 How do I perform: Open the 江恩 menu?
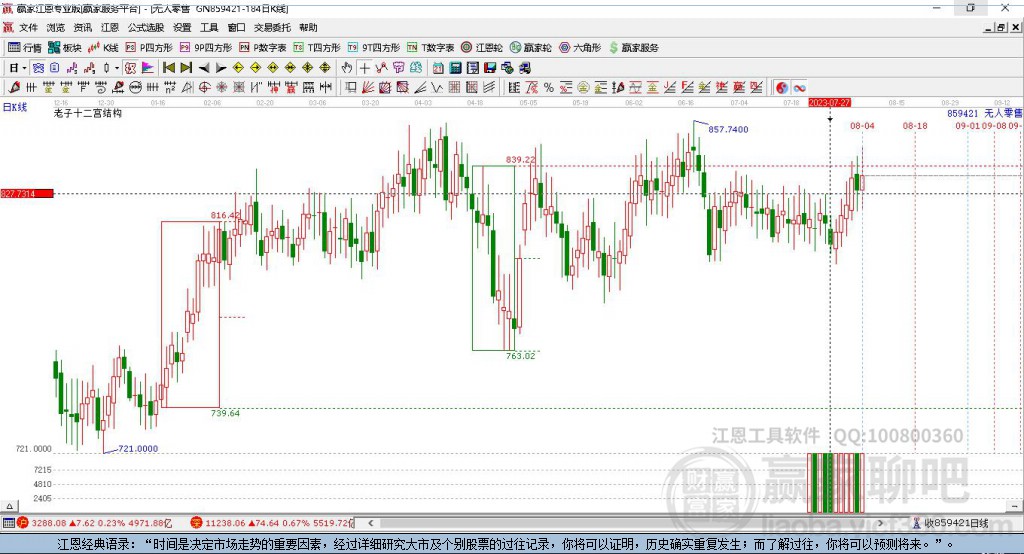click(110, 27)
